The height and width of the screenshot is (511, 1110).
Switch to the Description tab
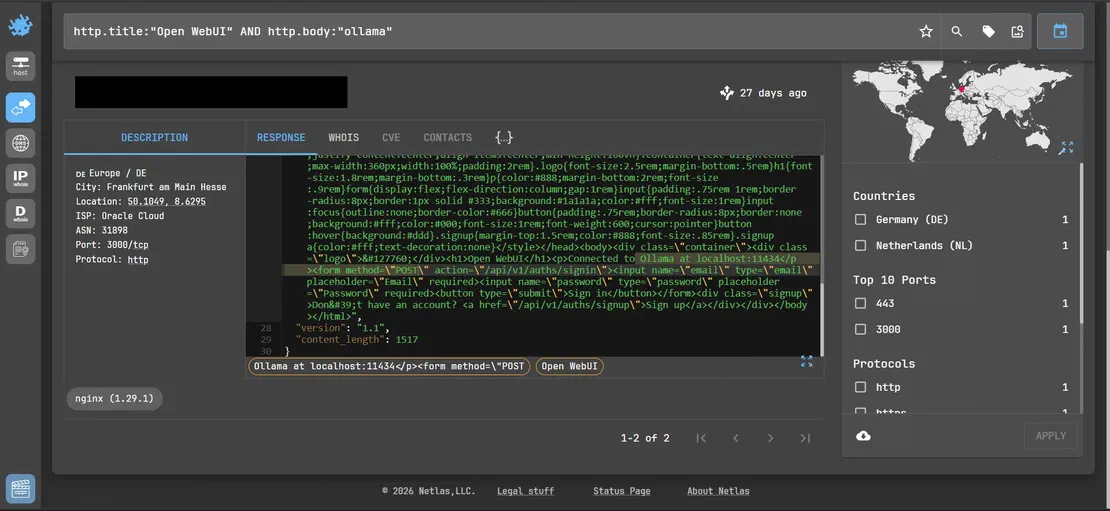(154, 137)
